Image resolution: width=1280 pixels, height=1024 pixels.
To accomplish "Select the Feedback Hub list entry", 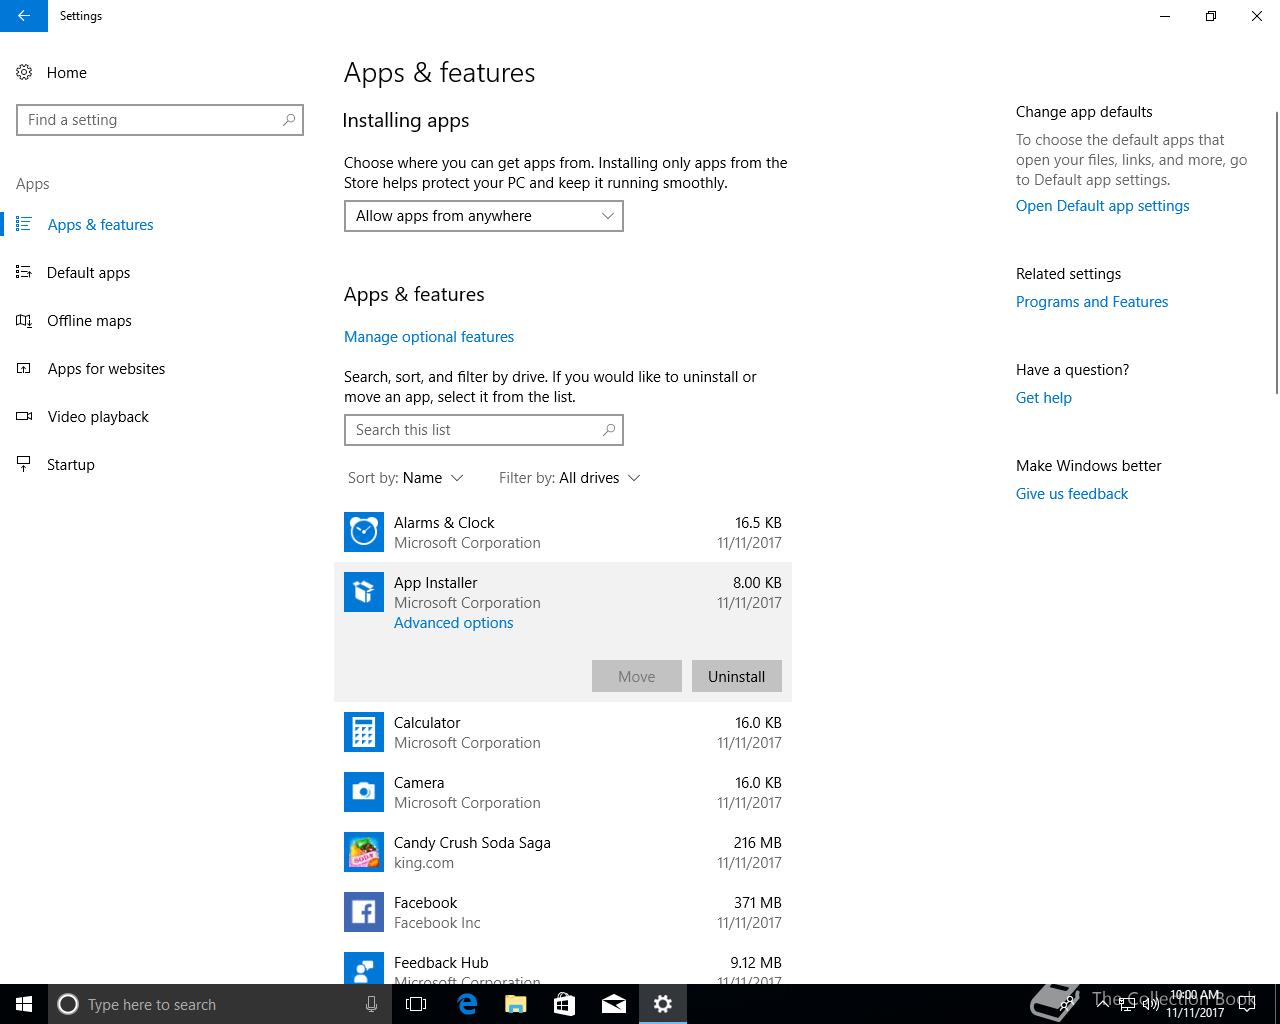I will pyautogui.click(x=563, y=963).
